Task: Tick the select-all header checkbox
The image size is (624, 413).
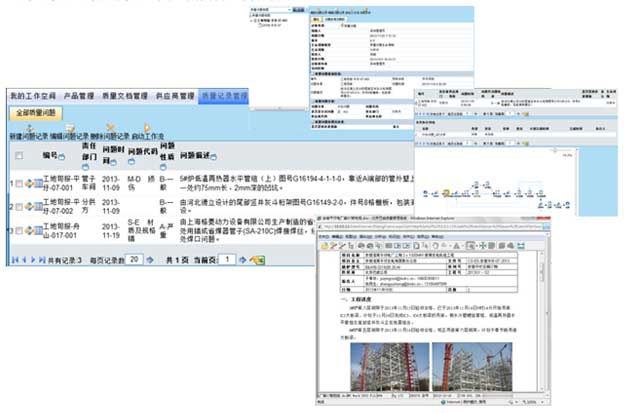Action: (x=19, y=156)
